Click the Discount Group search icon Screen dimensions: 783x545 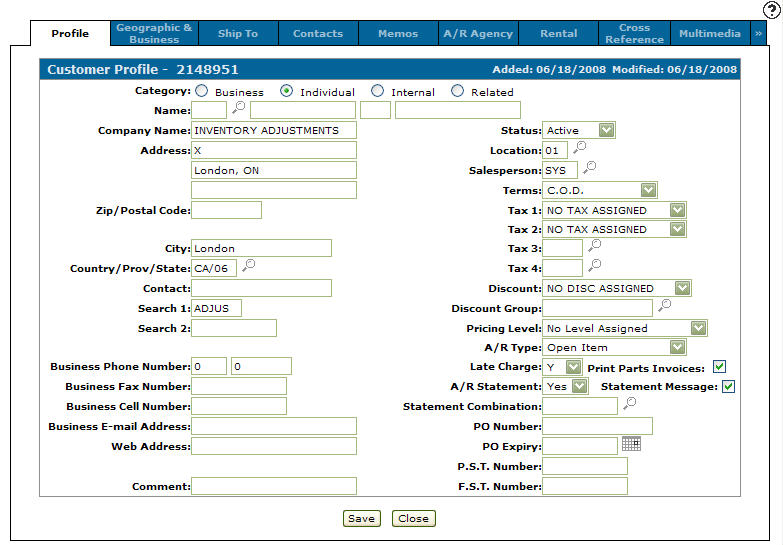pos(664,305)
